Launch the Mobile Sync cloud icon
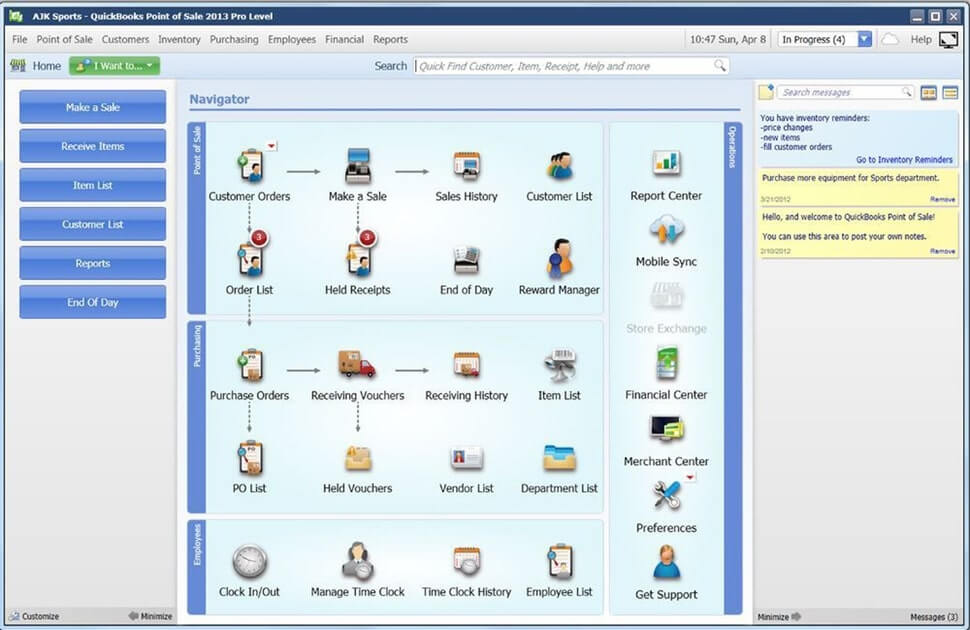Viewport: 970px width, 630px height. pos(666,230)
